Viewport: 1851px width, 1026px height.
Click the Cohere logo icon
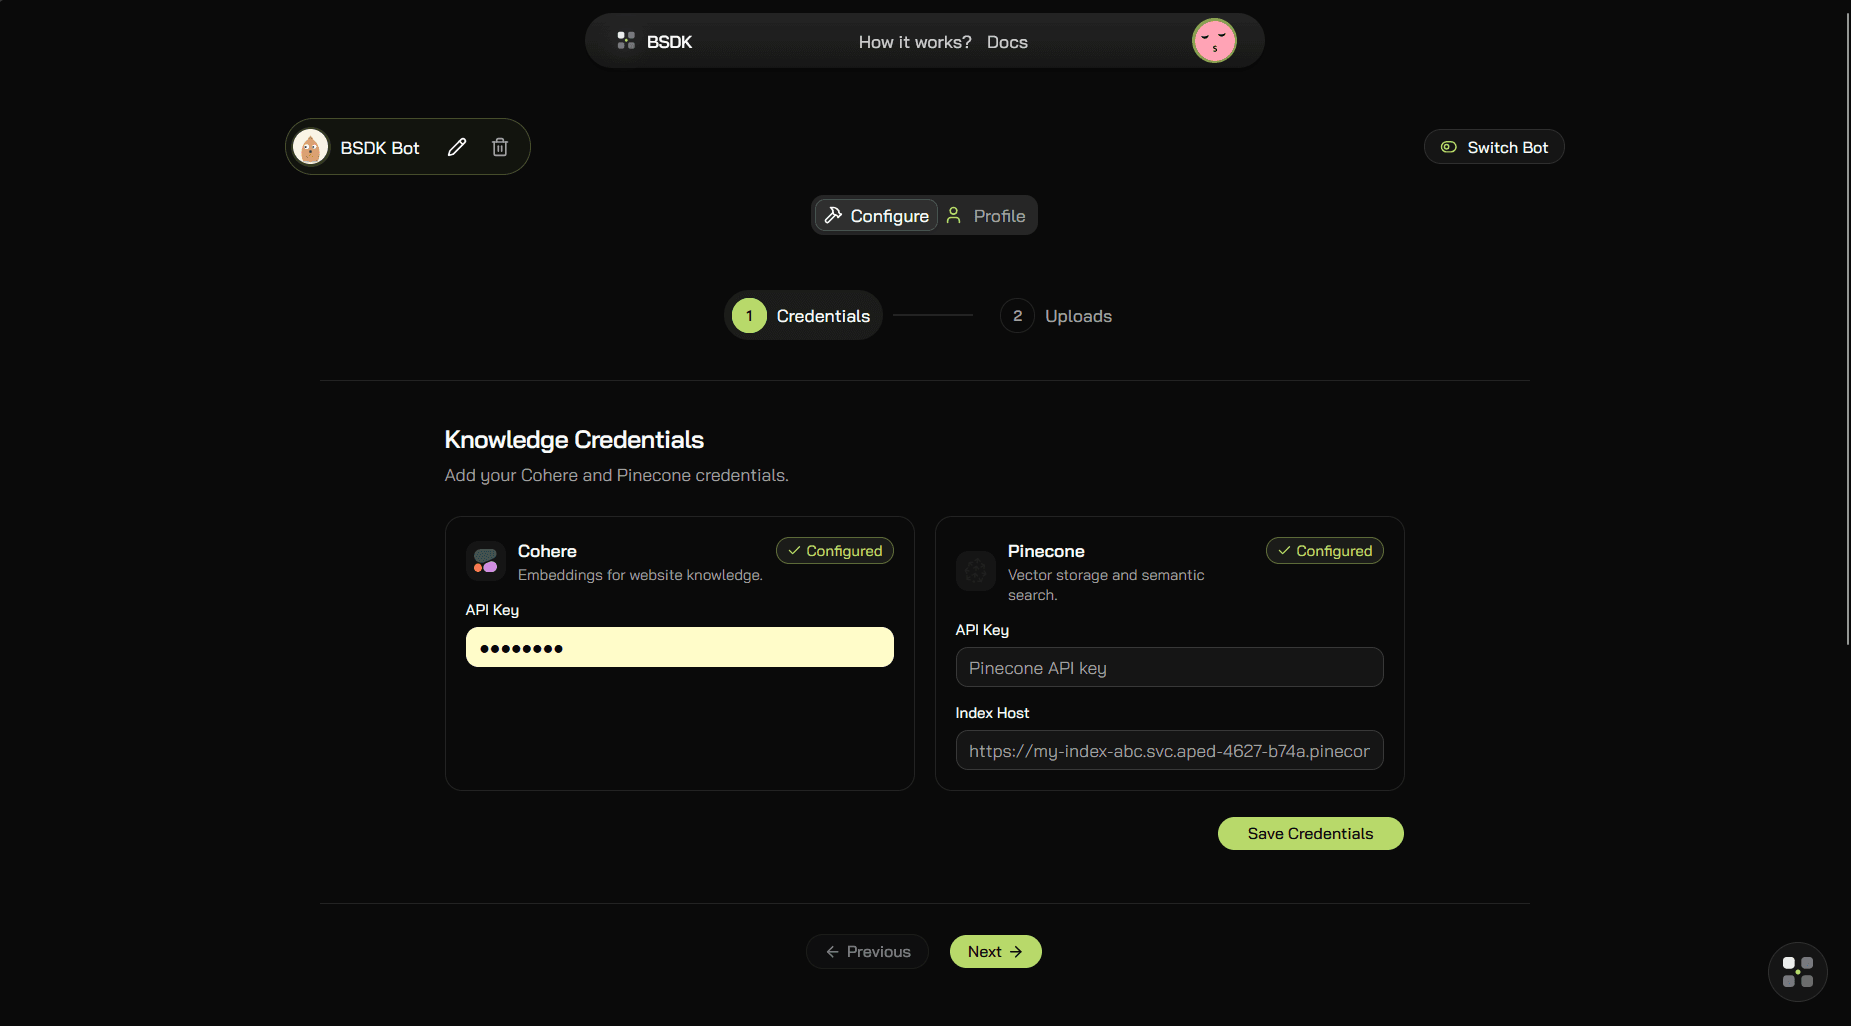click(486, 561)
